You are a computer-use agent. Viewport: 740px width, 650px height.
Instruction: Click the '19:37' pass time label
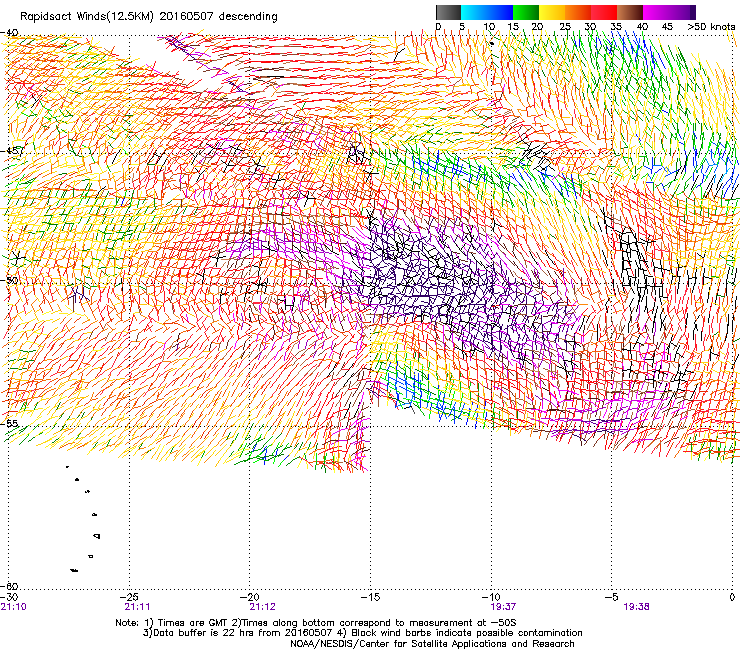pos(503,607)
